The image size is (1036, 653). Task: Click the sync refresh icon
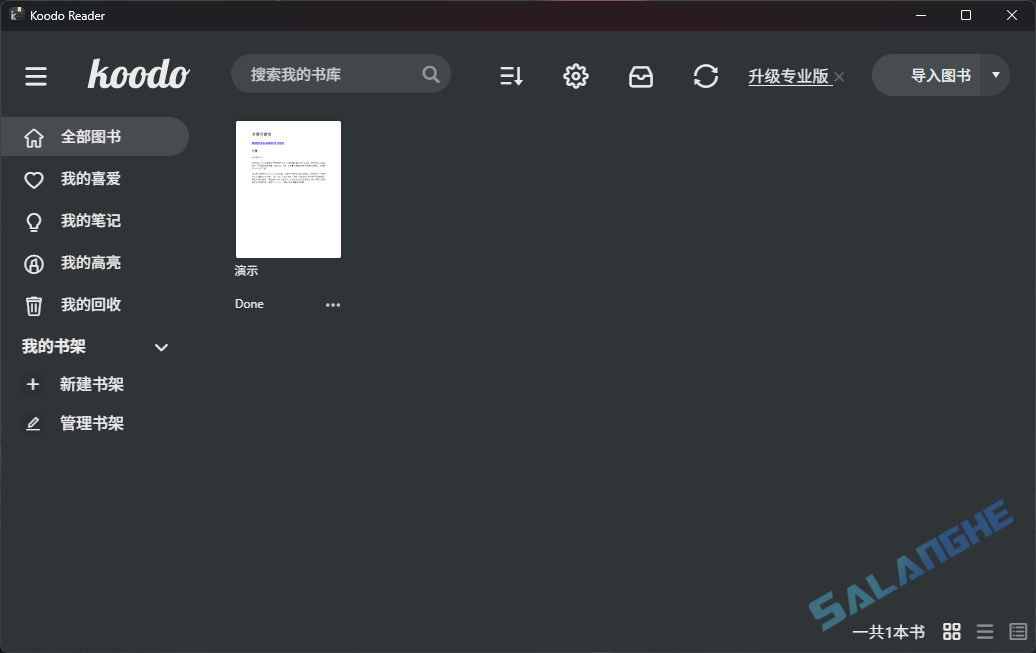[706, 75]
